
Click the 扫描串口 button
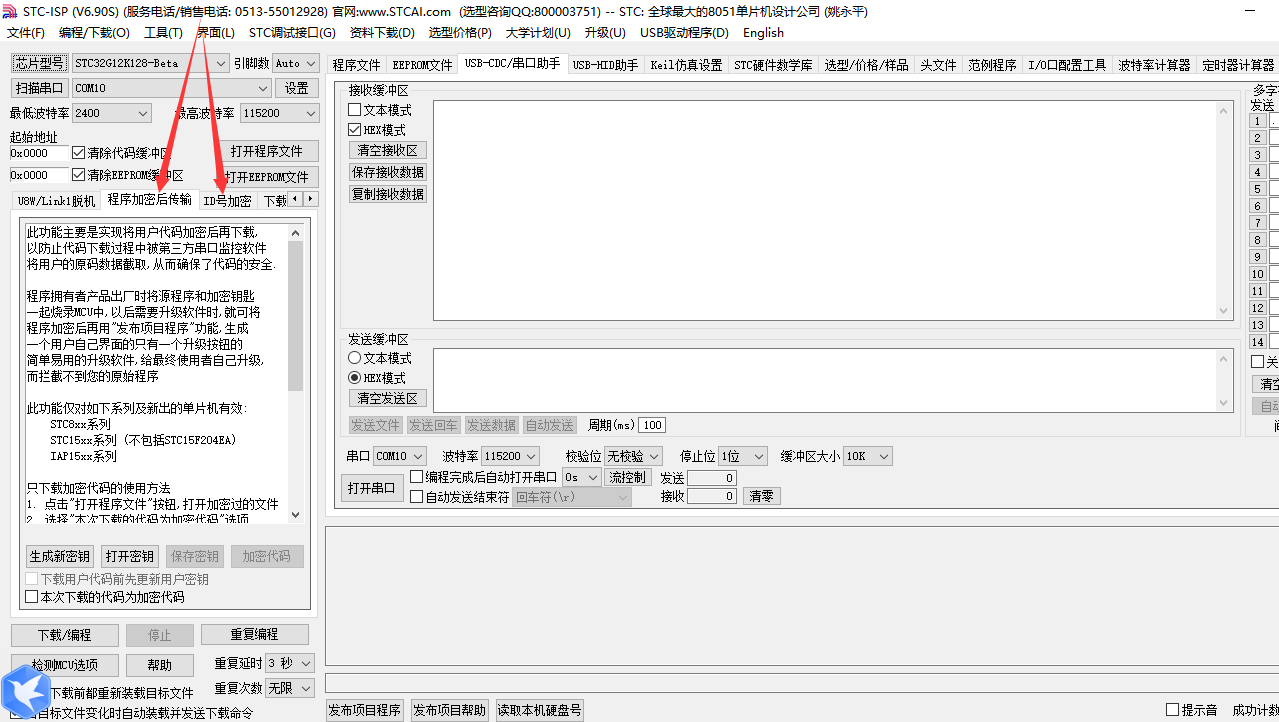[x=39, y=88]
